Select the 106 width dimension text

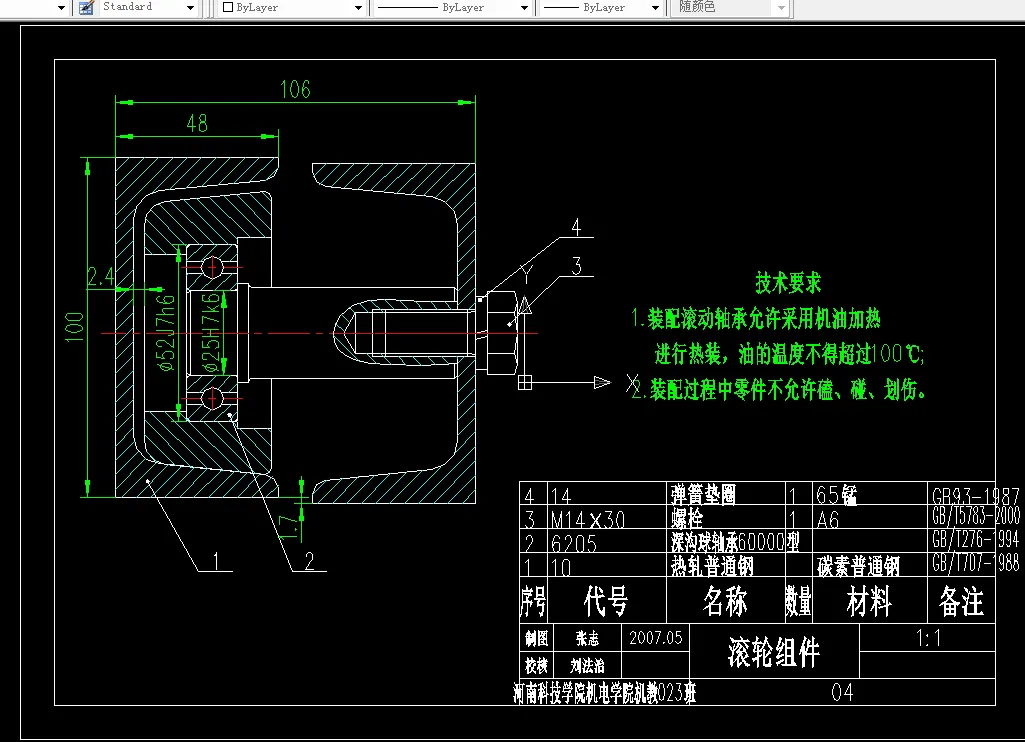click(295, 89)
